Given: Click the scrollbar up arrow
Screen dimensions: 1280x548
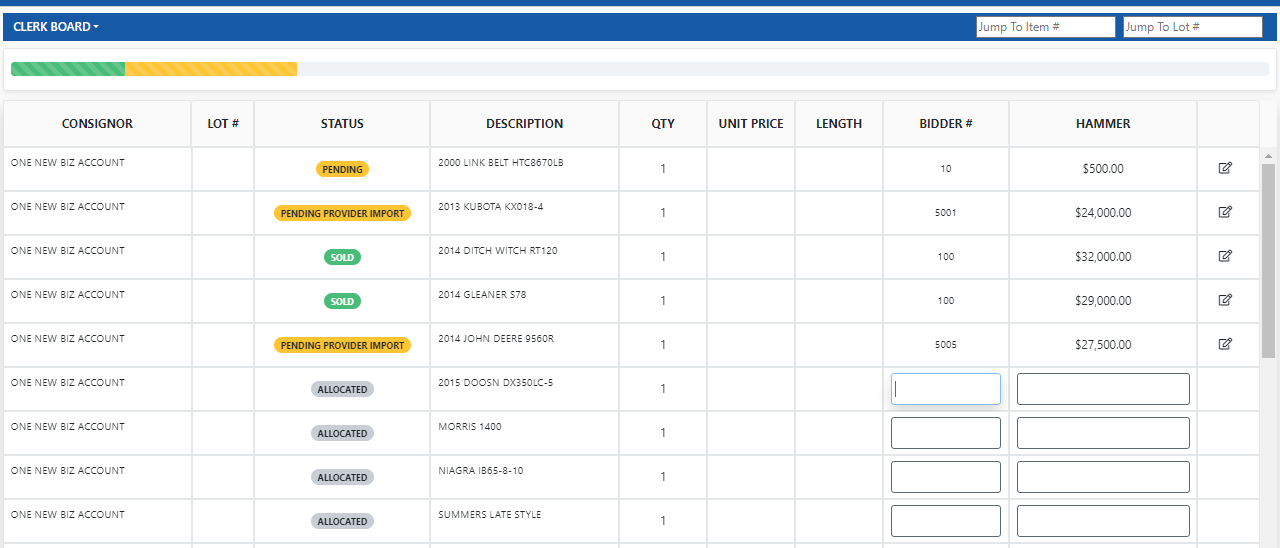Looking at the screenshot, I should click(x=1268, y=156).
